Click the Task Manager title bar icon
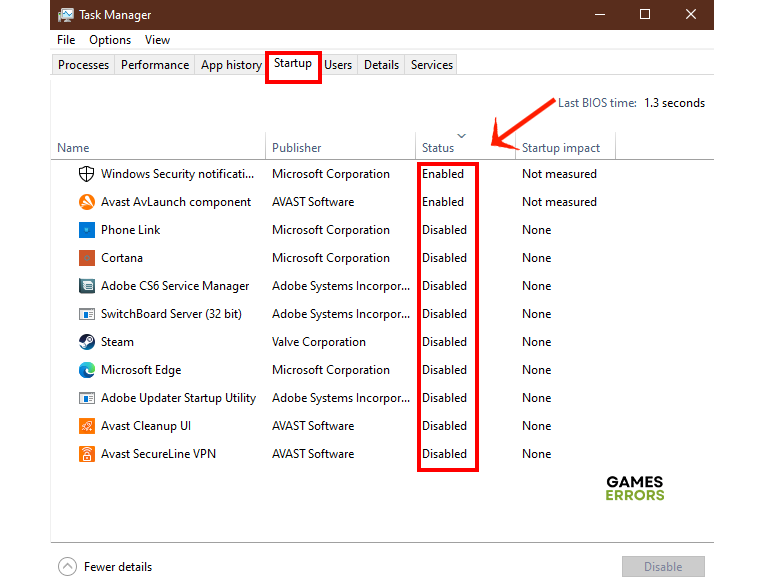Screen dimensions: 764x586 click(x=65, y=15)
